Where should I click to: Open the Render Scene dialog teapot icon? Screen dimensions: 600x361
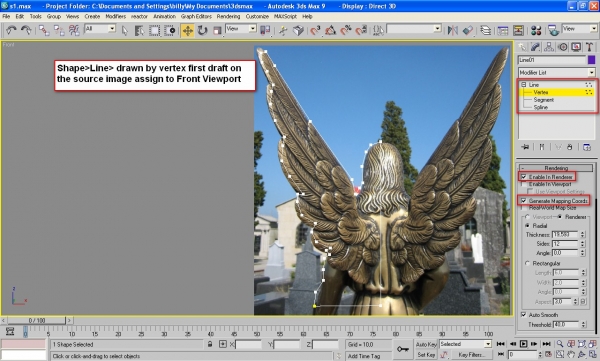pyautogui.click(x=553, y=30)
